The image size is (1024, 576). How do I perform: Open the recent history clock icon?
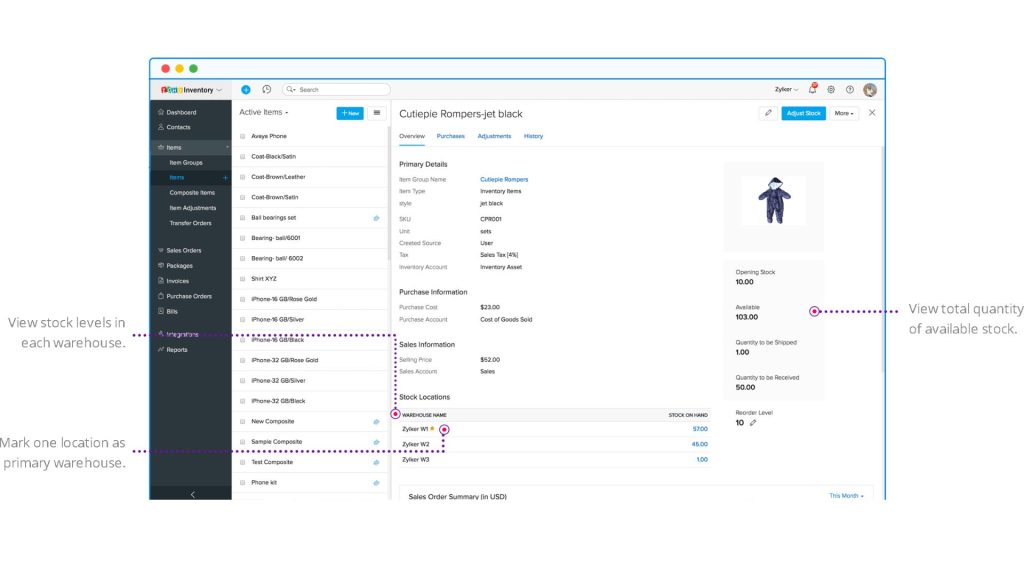tap(266, 89)
